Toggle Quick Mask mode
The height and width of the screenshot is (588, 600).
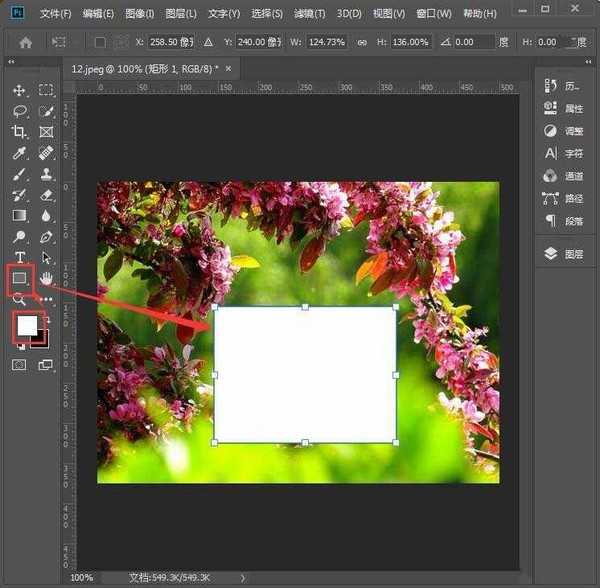click(19, 366)
